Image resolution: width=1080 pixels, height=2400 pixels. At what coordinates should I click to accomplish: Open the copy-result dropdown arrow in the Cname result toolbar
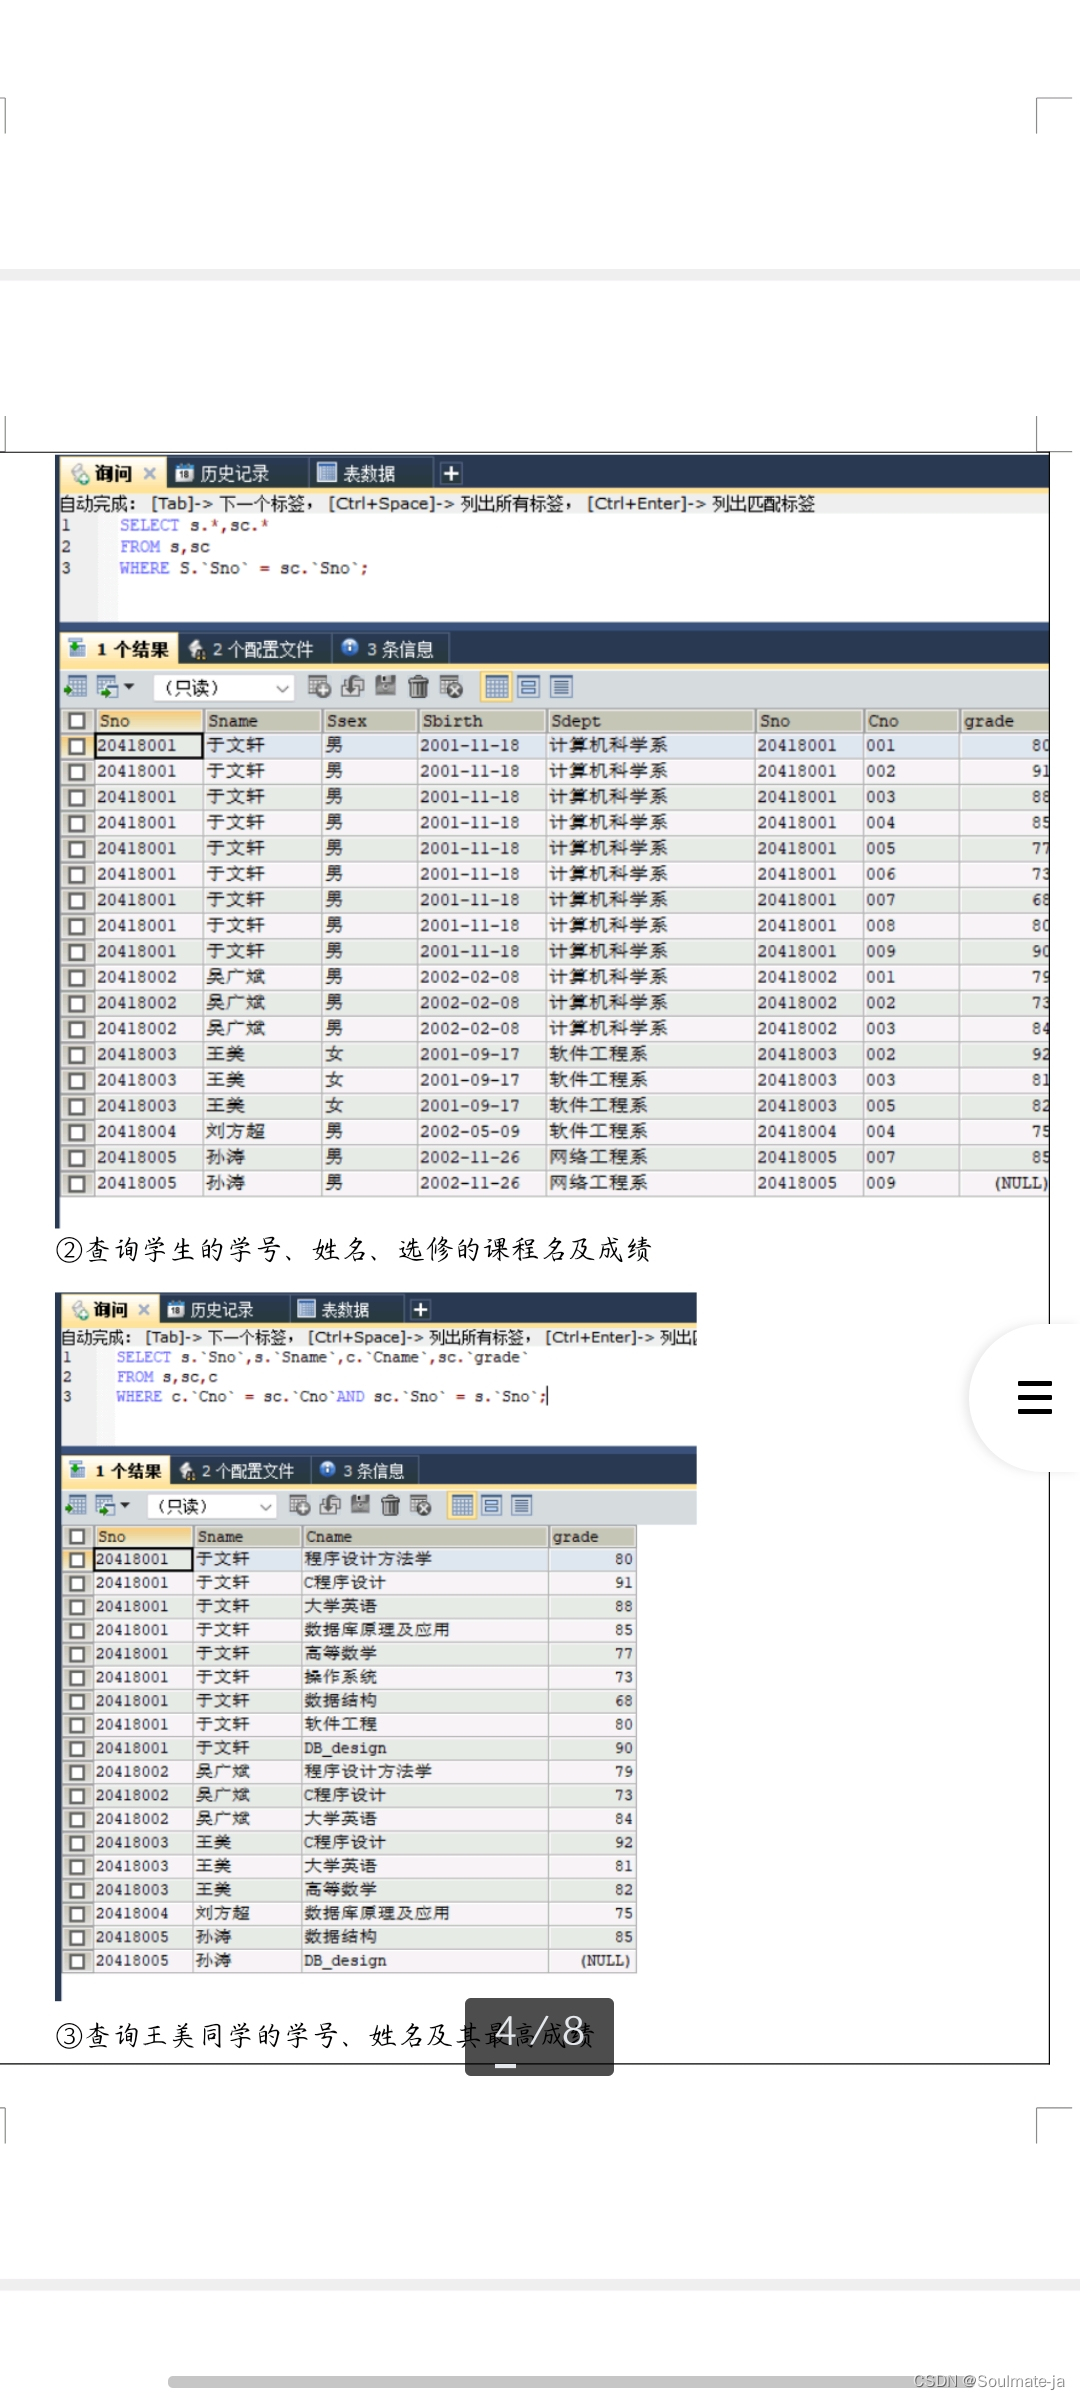pos(125,1505)
